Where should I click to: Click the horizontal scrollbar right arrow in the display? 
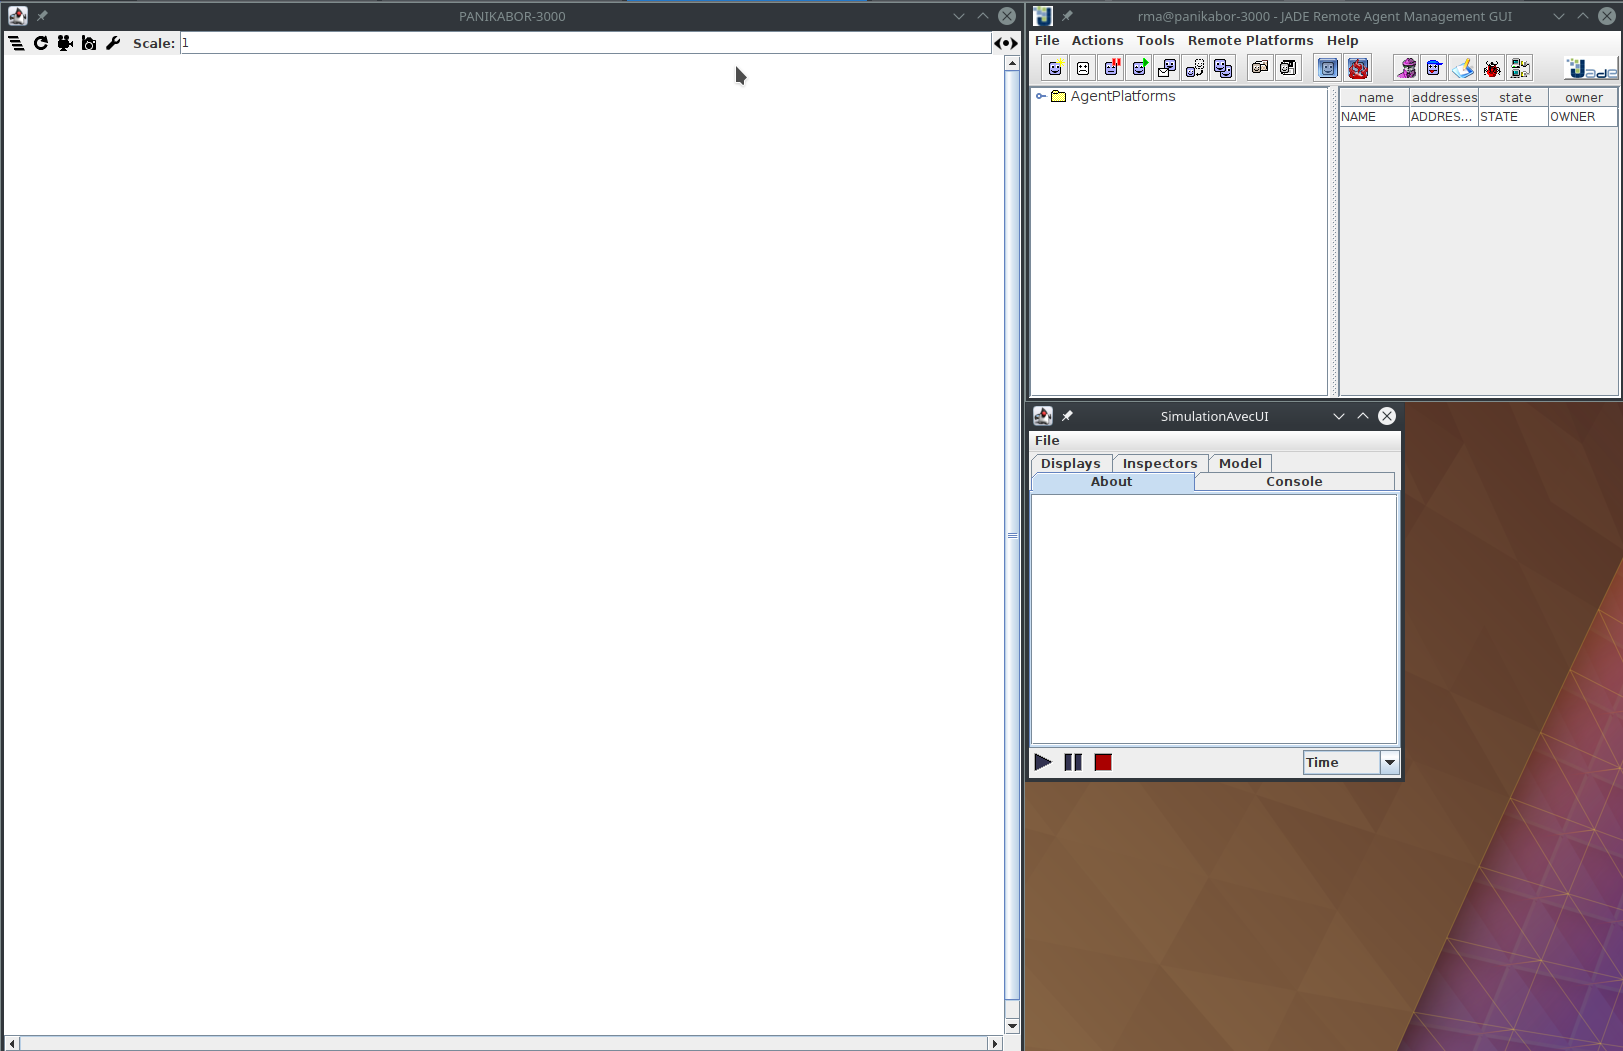point(995,1043)
